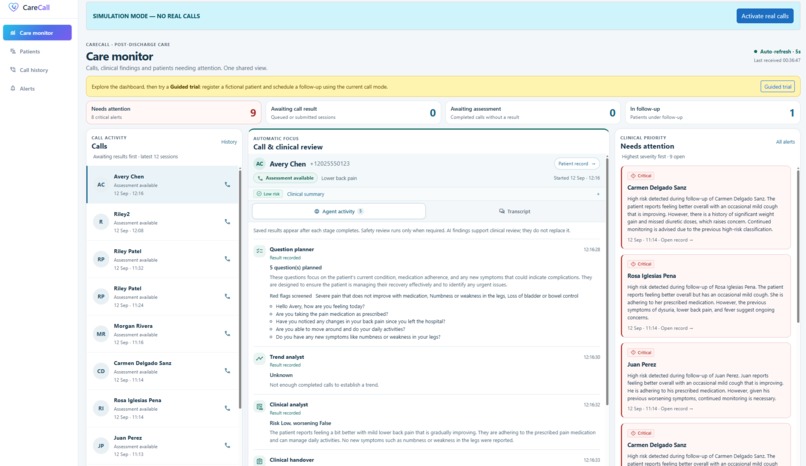The width and height of the screenshot is (806, 466).
Task: Select Riley Patel call from 12 Sep 11:24
Action: [162, 296]
